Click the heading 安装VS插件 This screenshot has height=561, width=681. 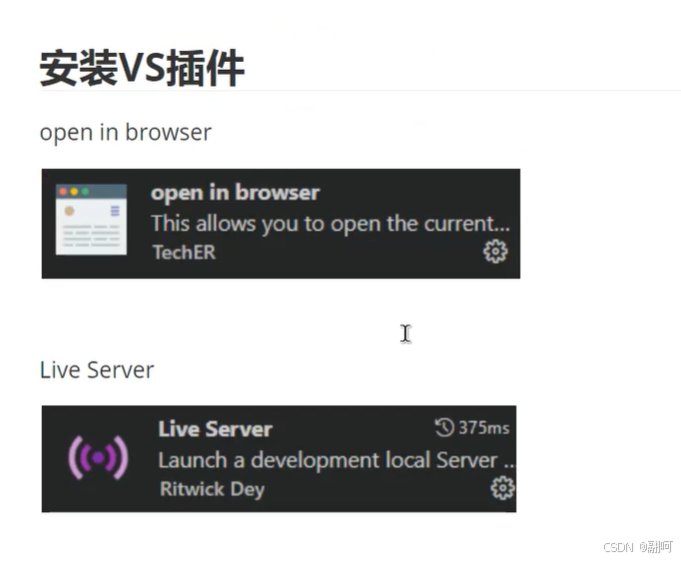click(142, 68)
